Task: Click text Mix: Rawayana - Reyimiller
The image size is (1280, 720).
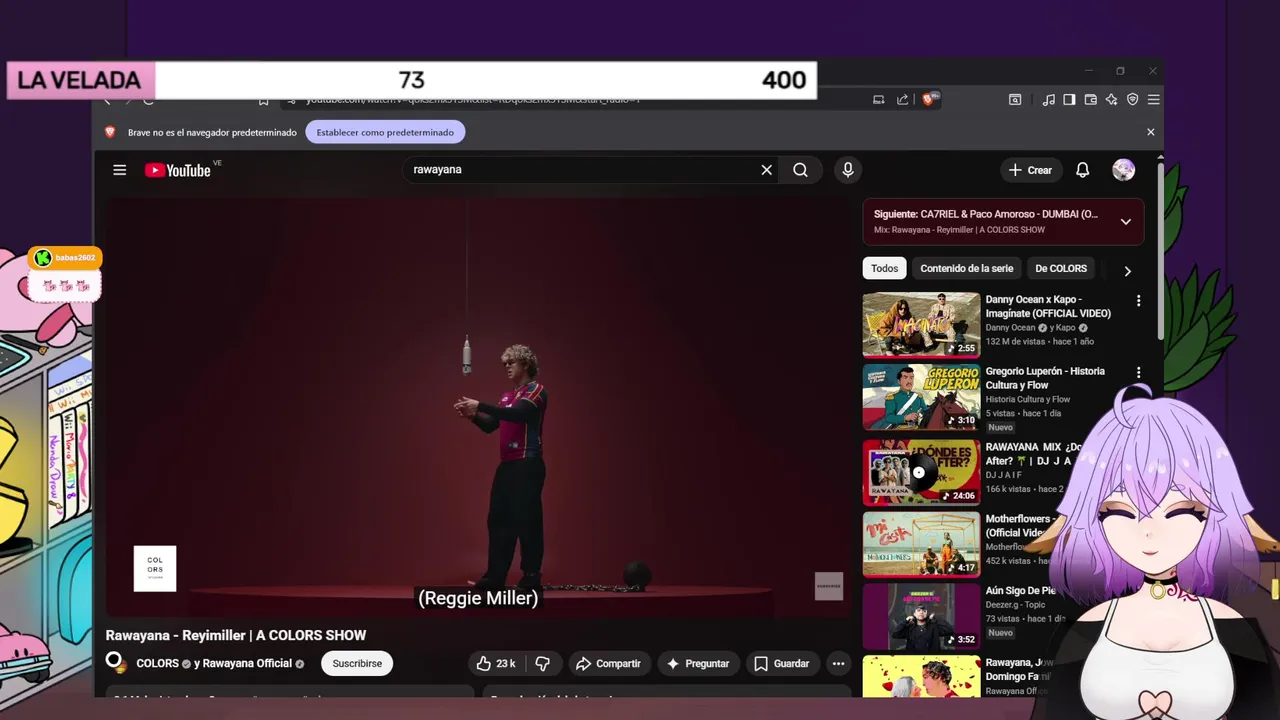Action: [x=959, y=230]
